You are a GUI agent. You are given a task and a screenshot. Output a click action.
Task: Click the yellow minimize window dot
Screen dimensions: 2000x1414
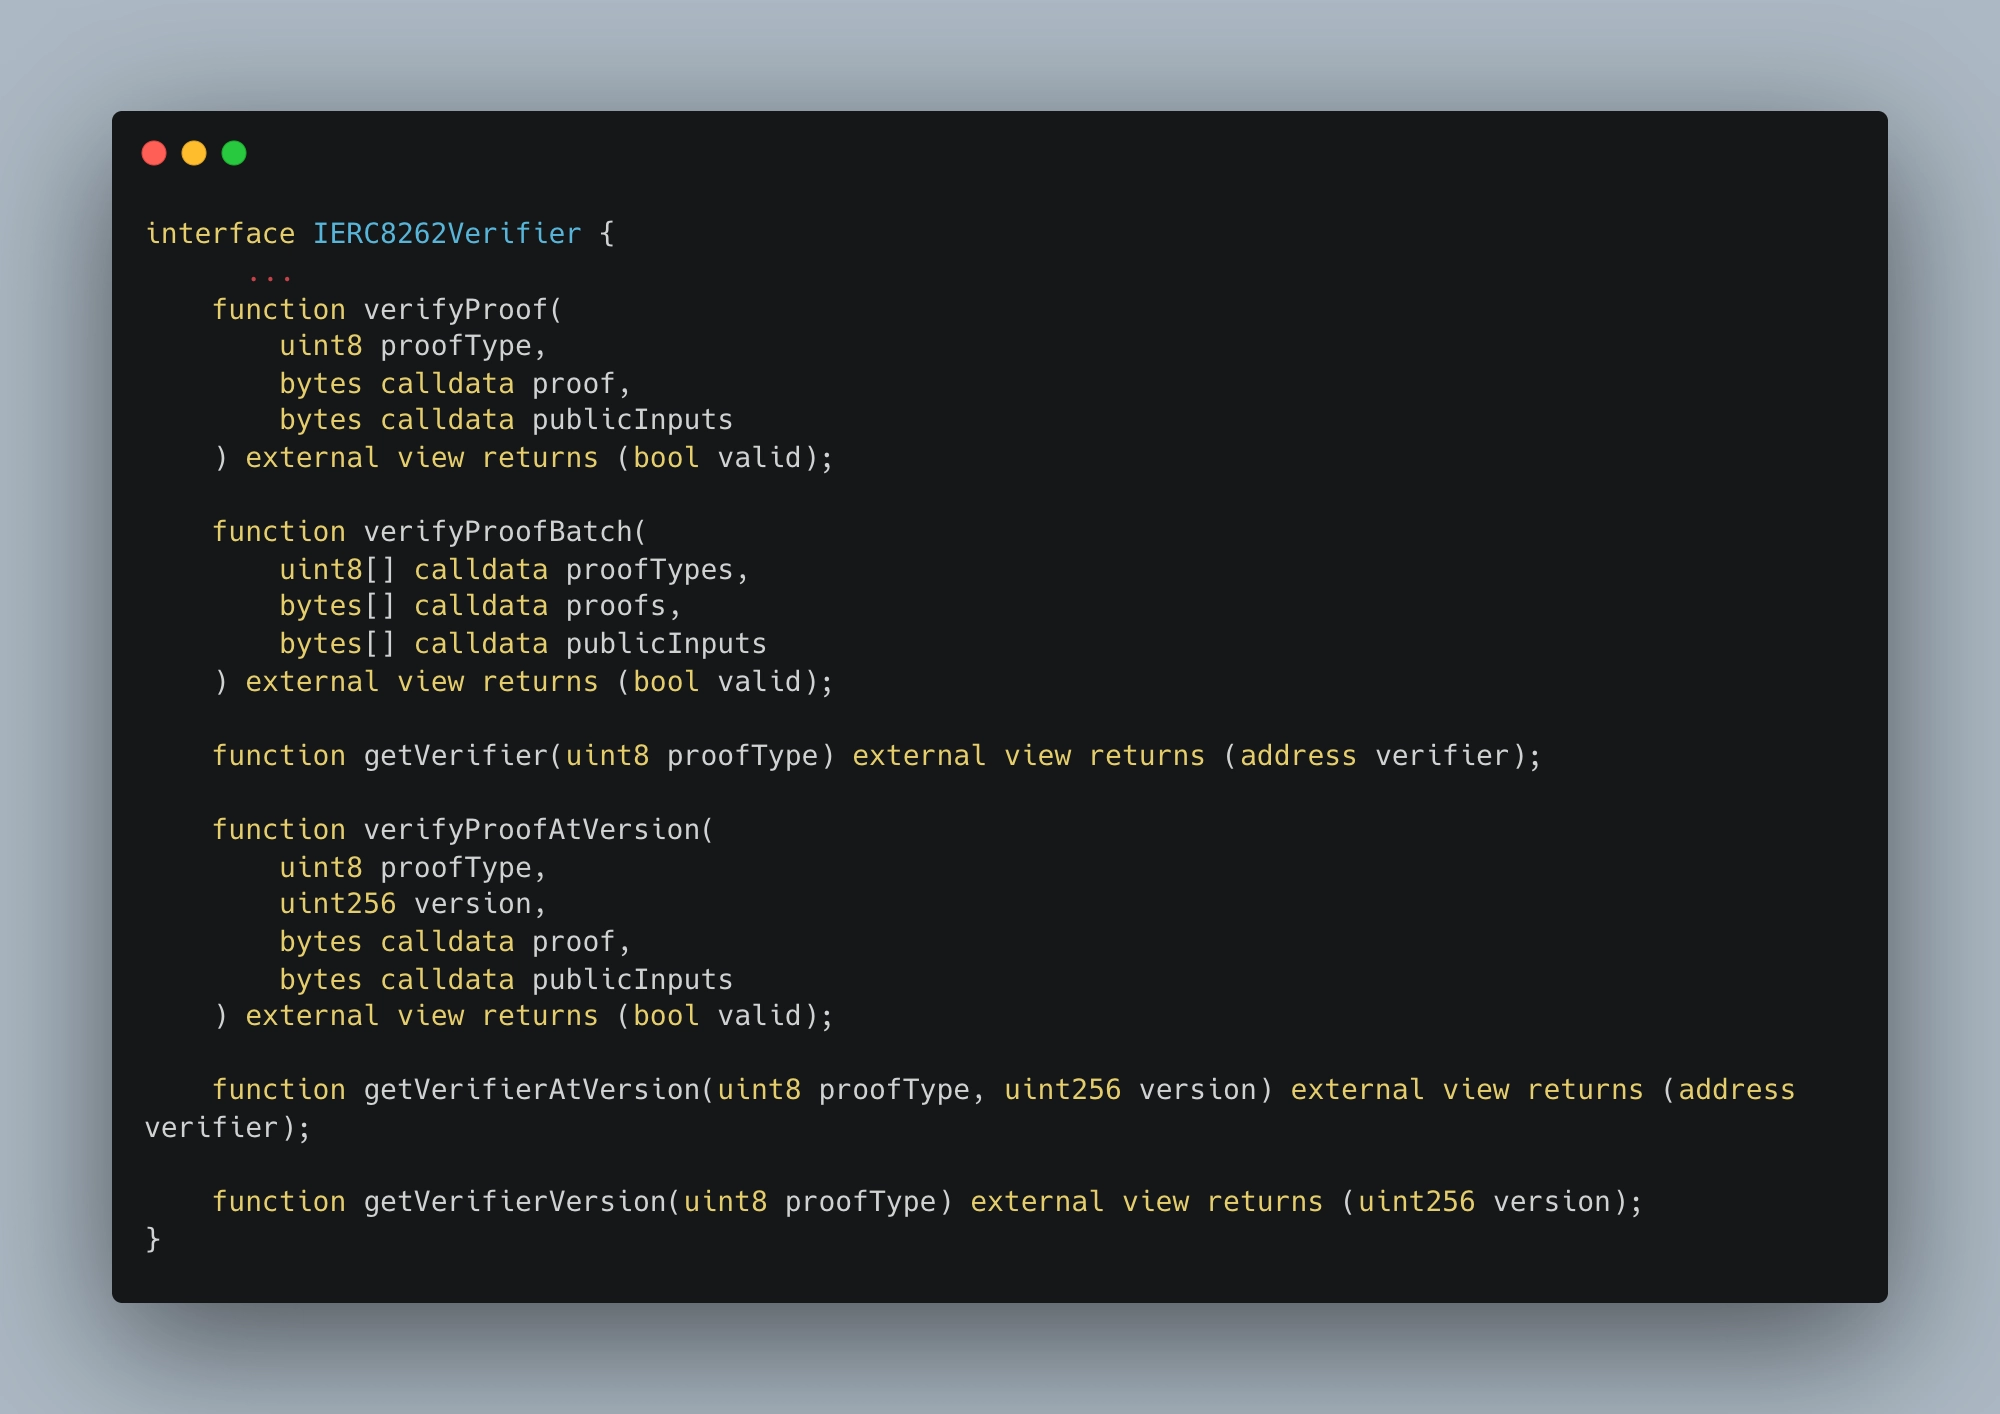click(194, 153)
